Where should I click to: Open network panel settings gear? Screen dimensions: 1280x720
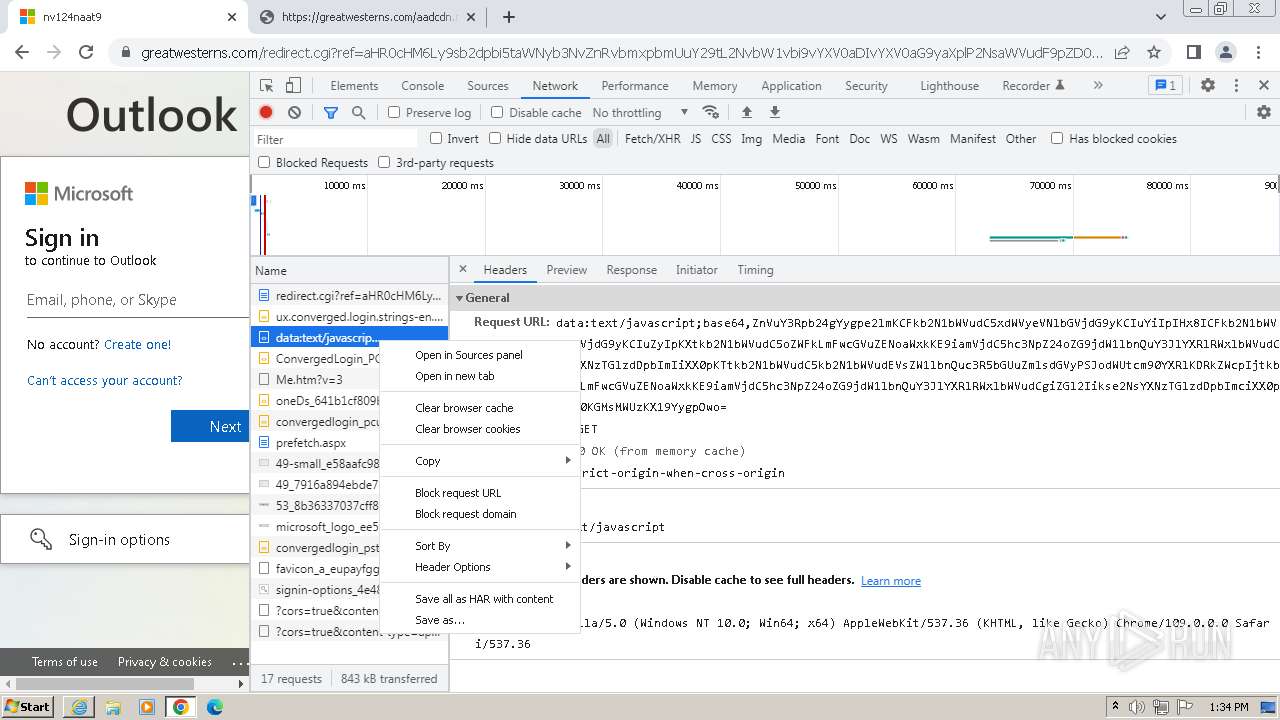point(1264,112)
